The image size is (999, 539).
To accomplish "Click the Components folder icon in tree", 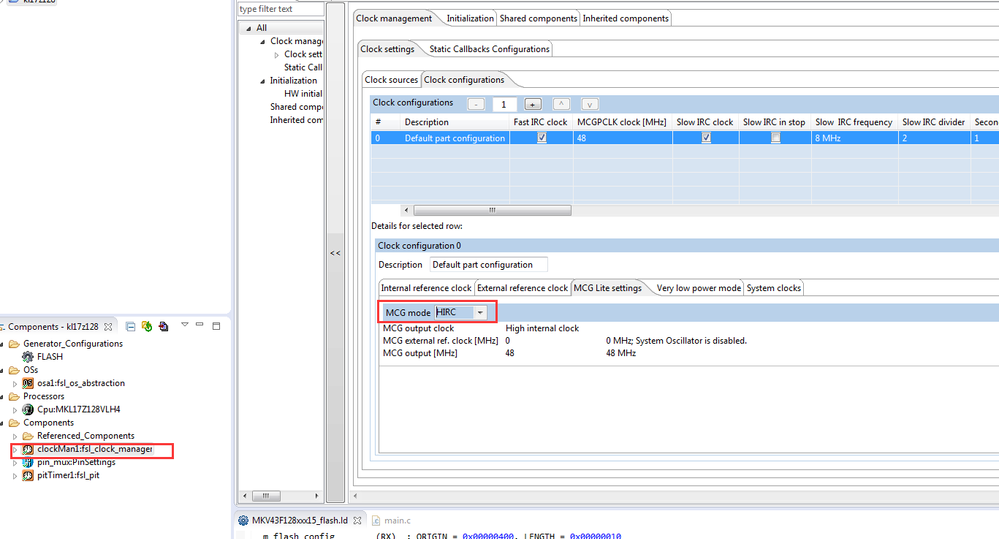I will coord(14,422).
